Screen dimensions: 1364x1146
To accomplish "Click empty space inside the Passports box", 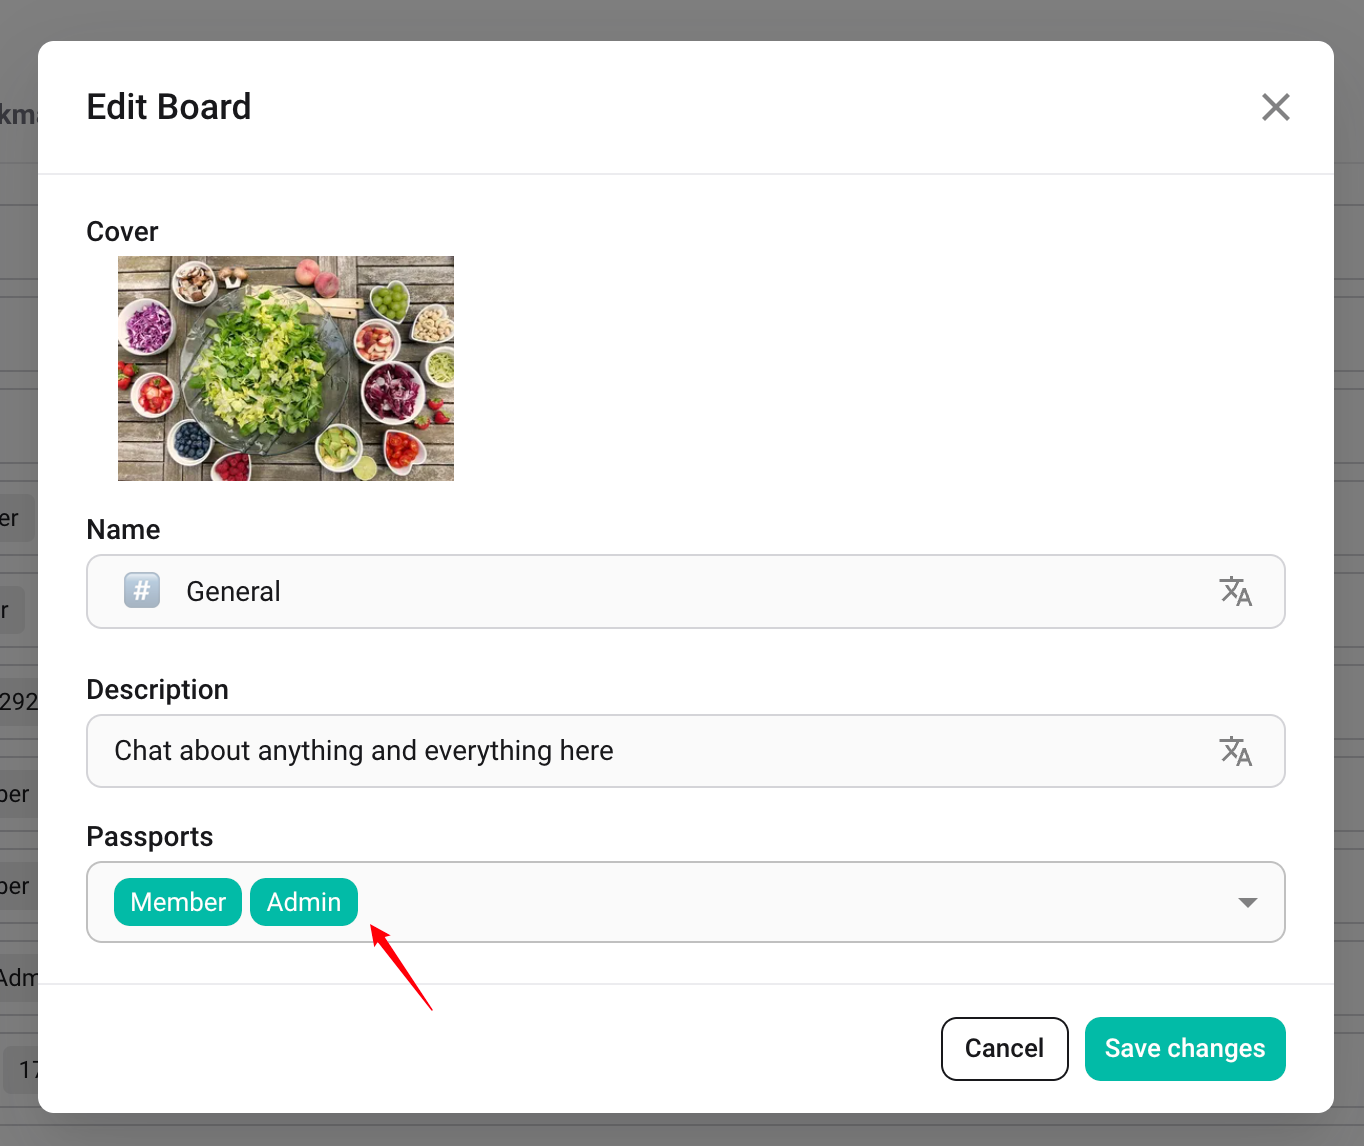I will [x=780, y=902].
